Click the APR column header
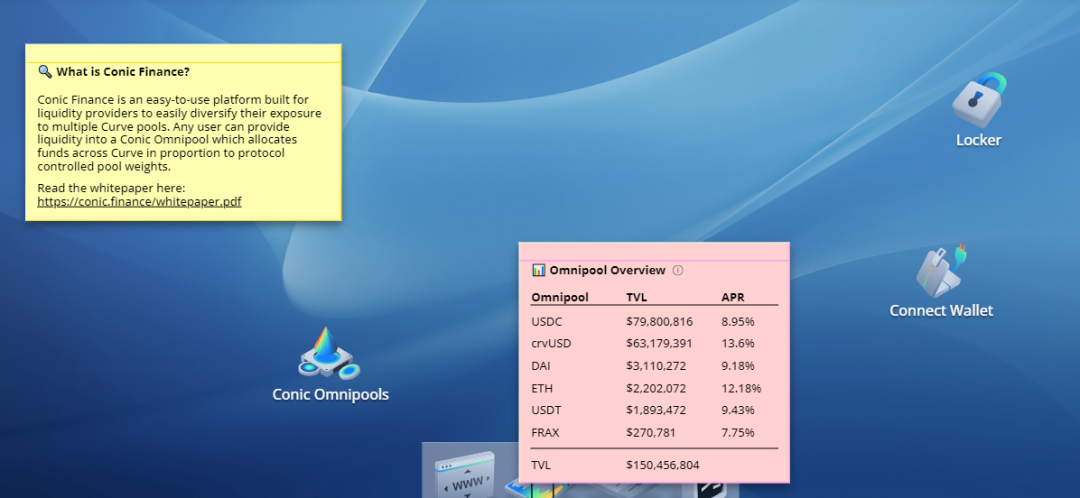 [x=733, y=298]
